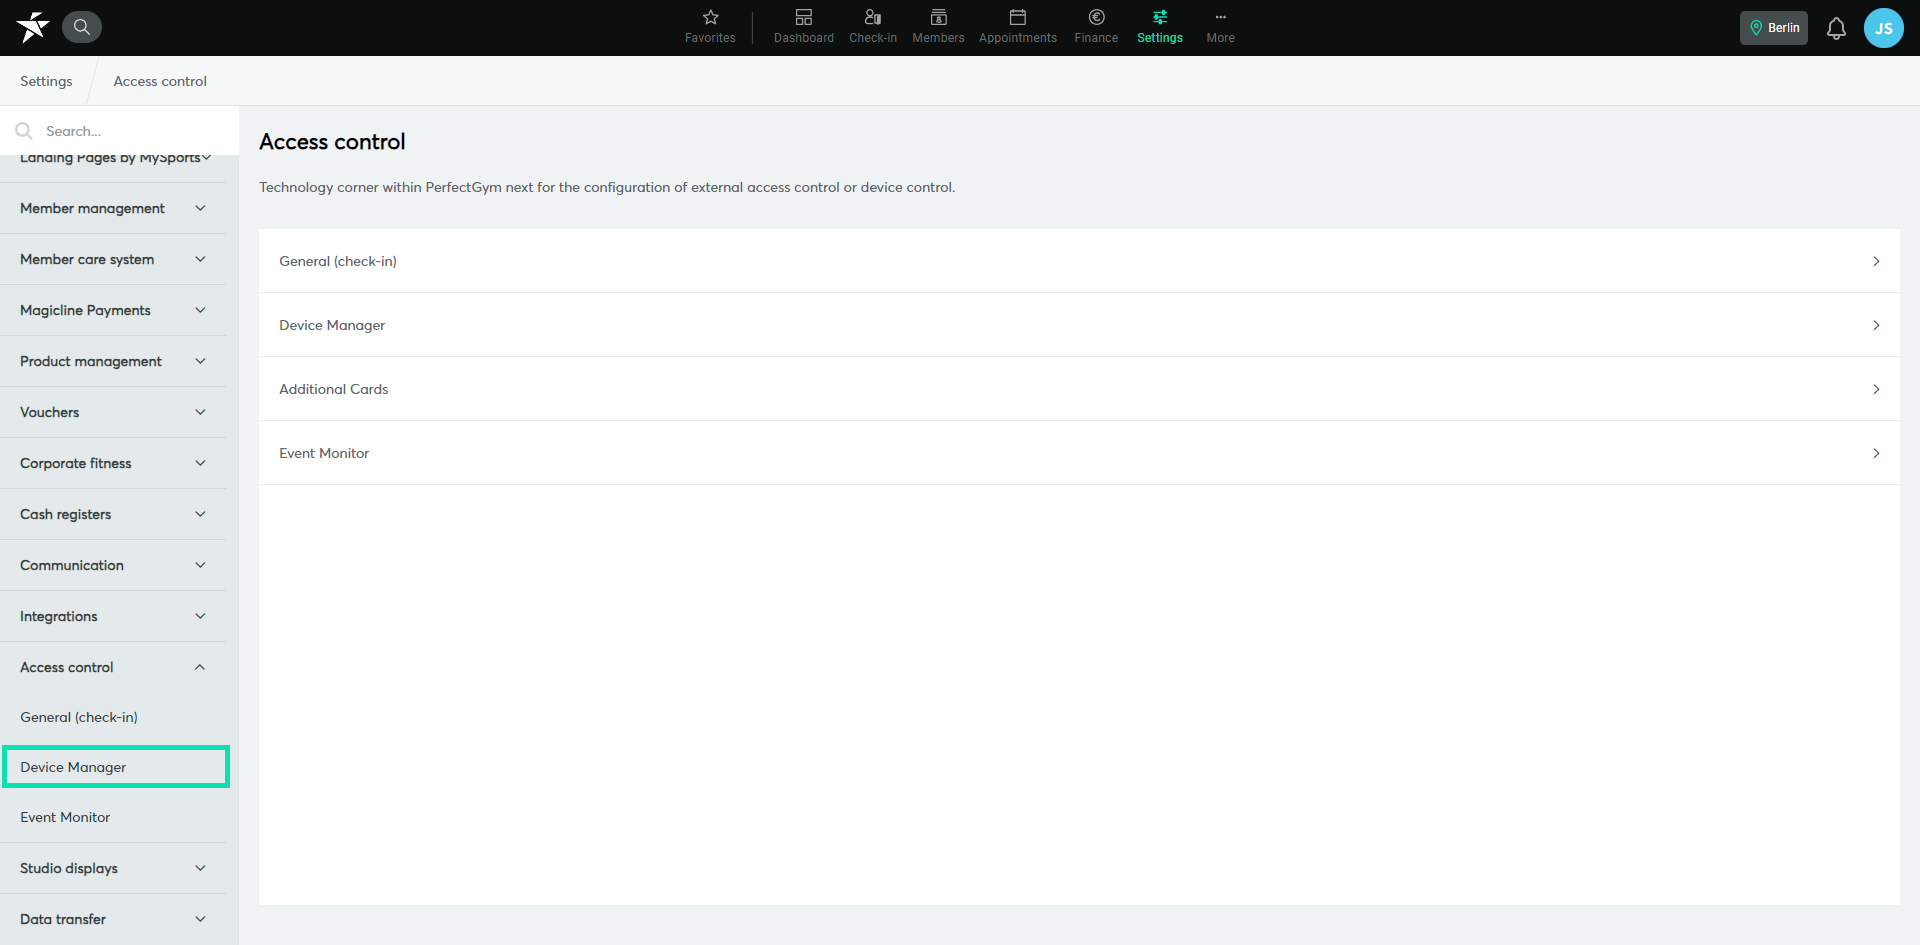Switch location using the Berlin button

point(1774,28)
